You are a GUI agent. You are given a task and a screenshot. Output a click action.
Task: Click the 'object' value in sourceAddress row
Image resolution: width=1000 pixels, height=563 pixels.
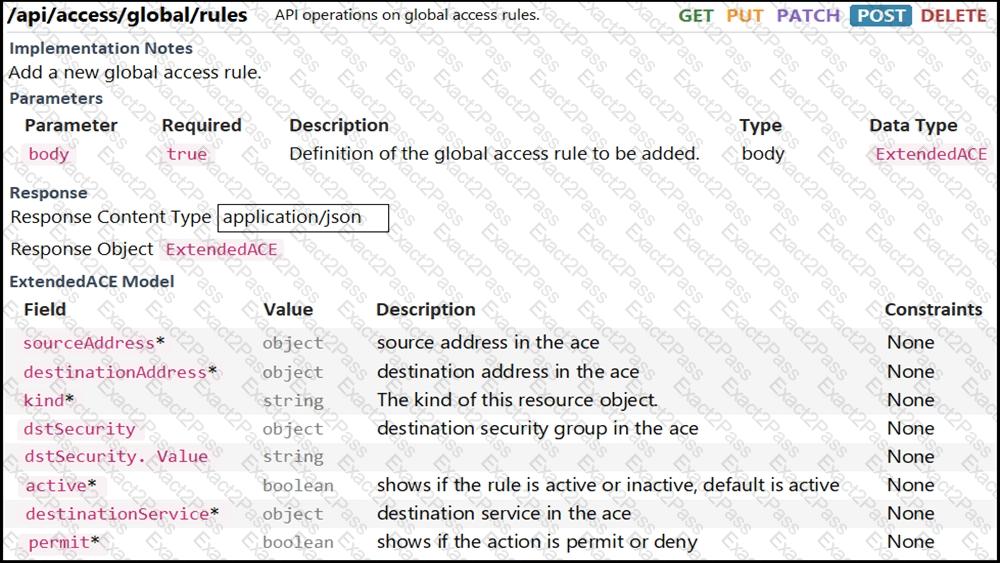(x=293, y=343)
